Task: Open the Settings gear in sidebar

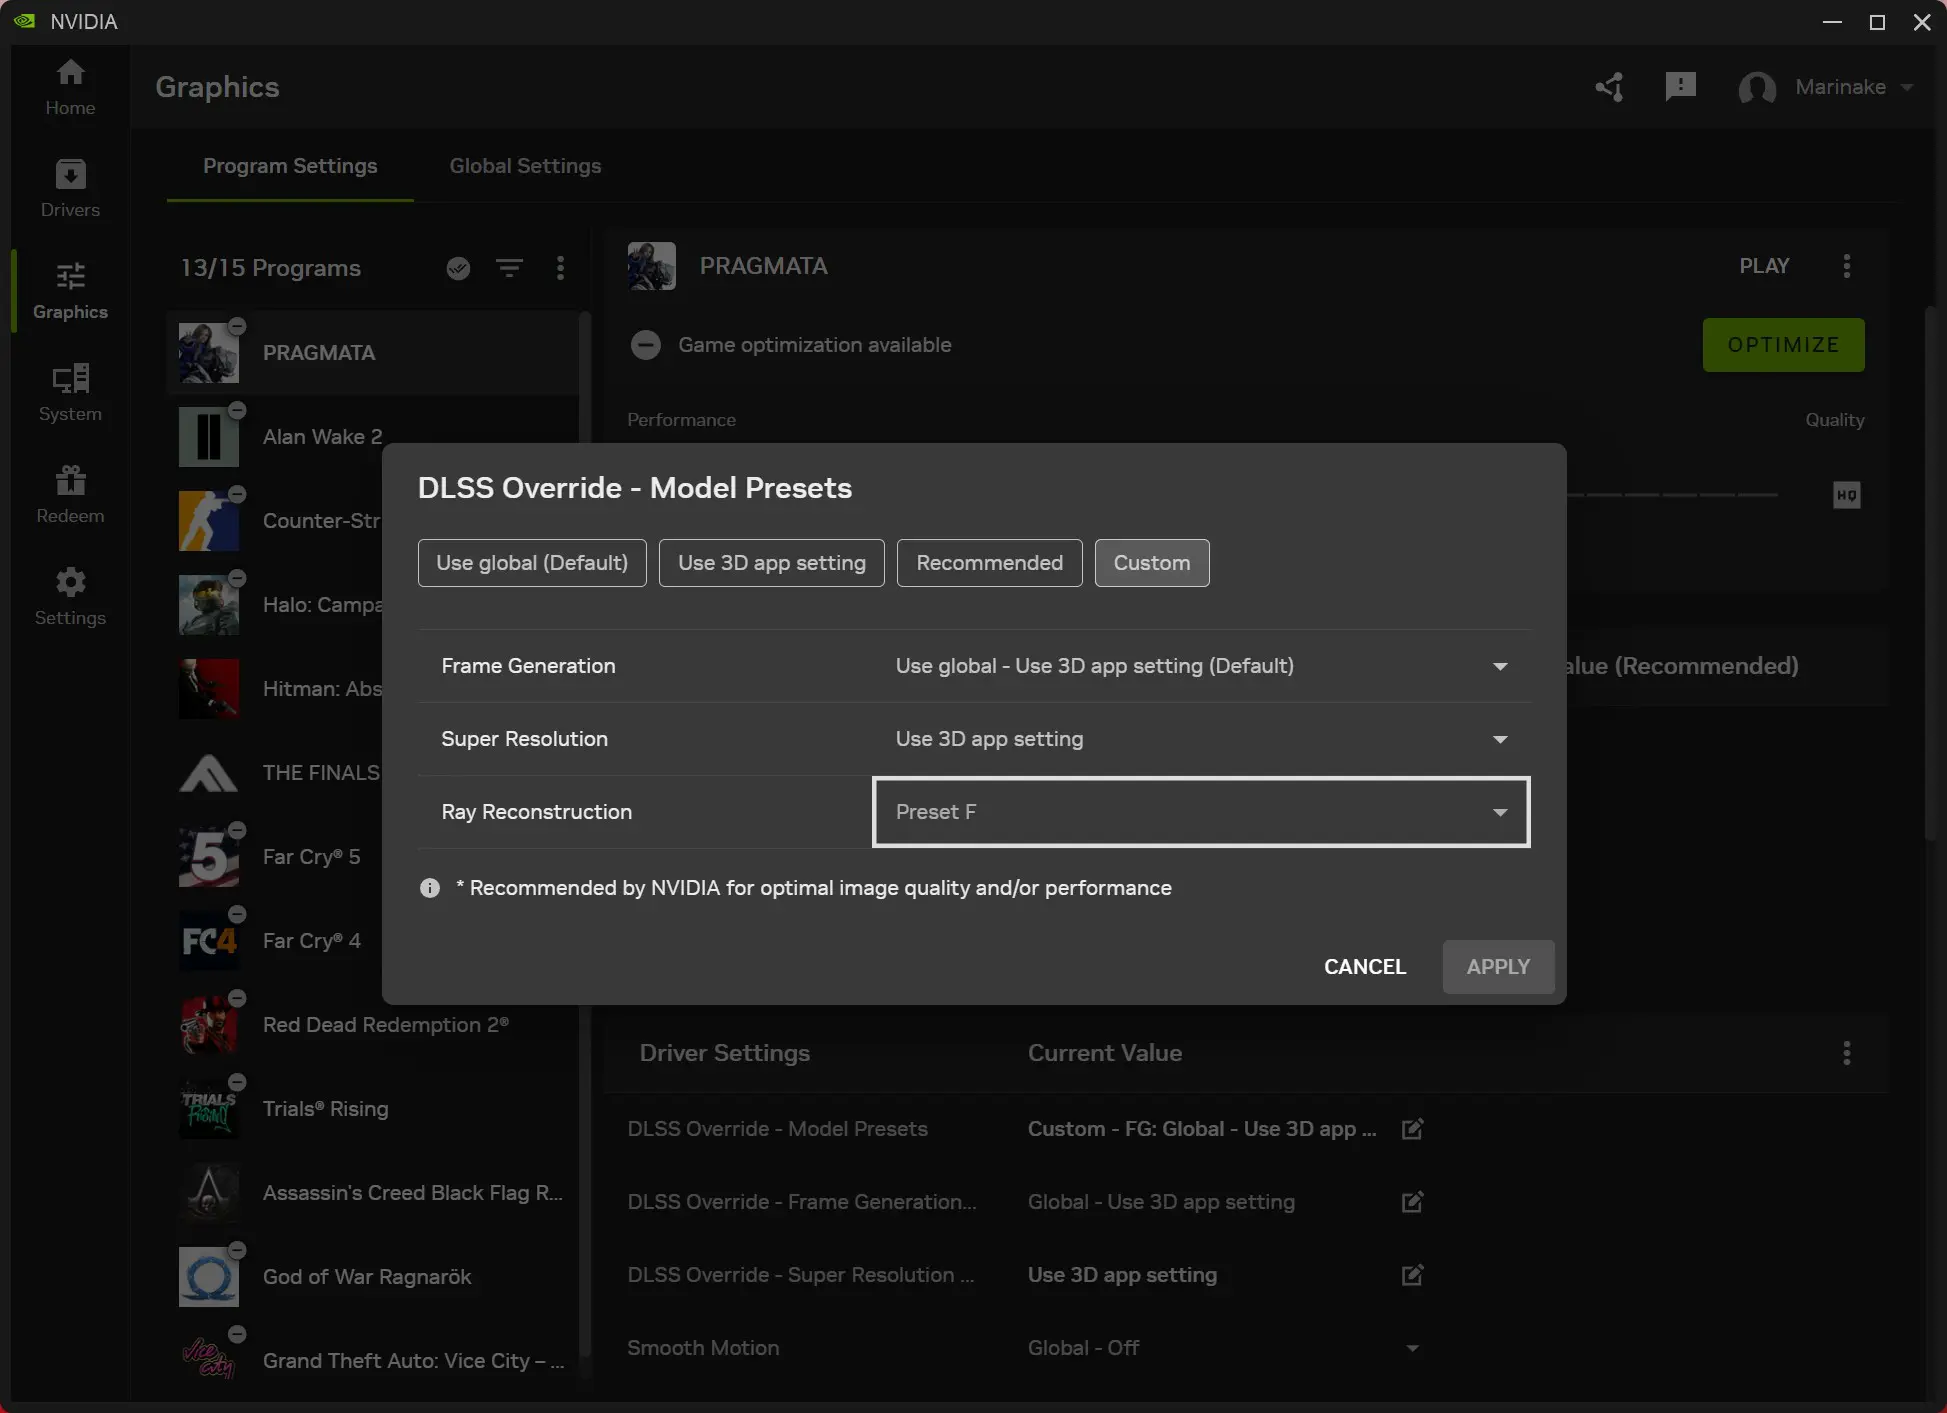Action: click(70, 597)
